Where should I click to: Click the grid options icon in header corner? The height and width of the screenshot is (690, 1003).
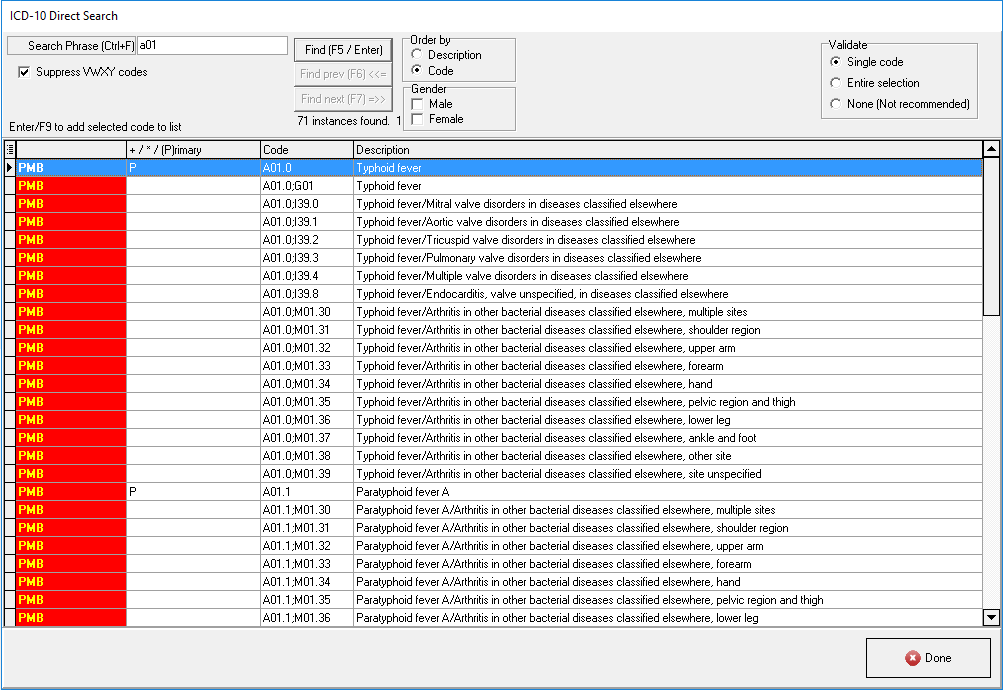click(9, 150)
